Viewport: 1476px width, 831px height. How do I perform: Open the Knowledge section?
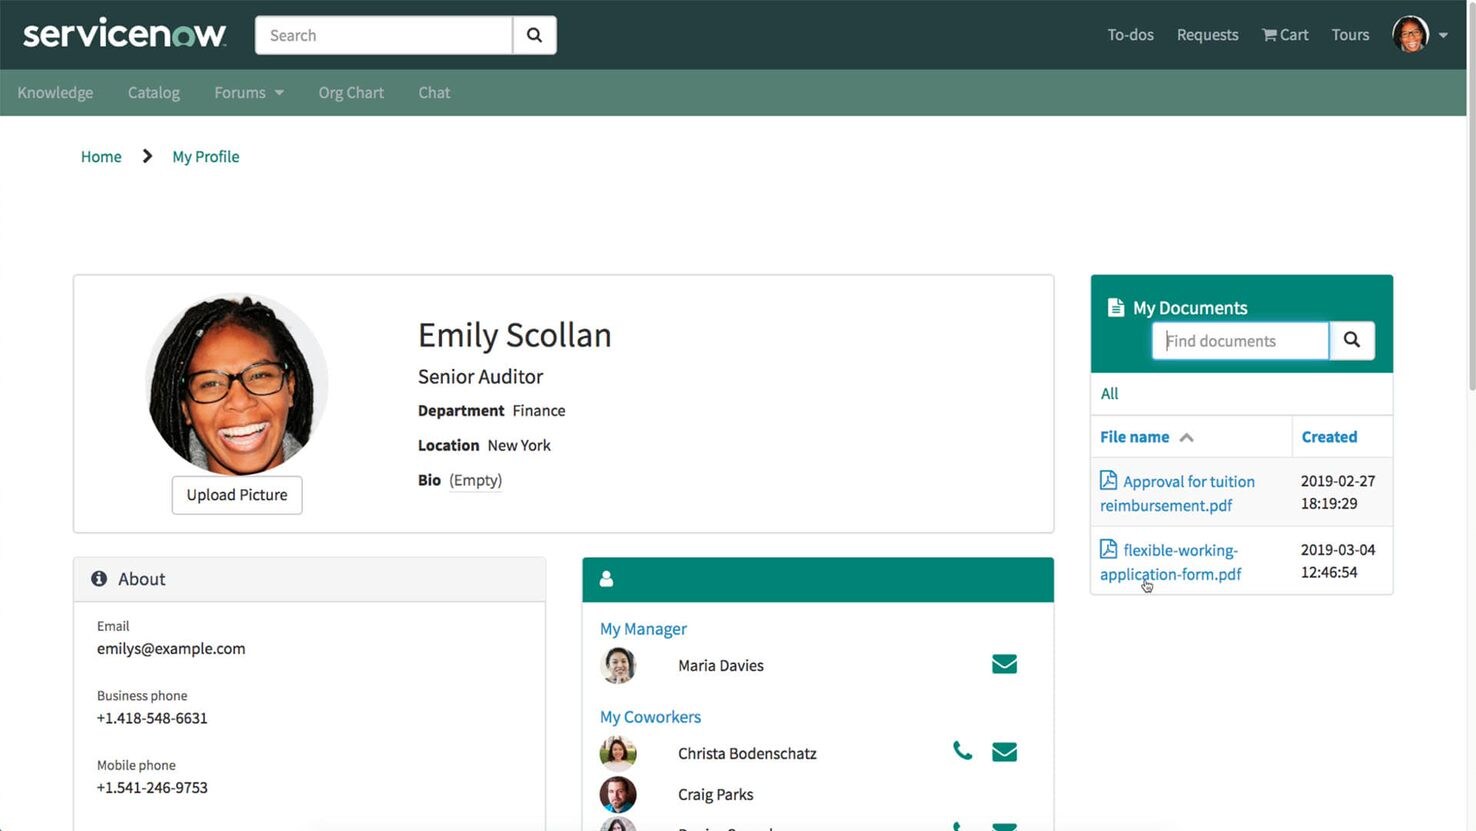coord(55,92)
